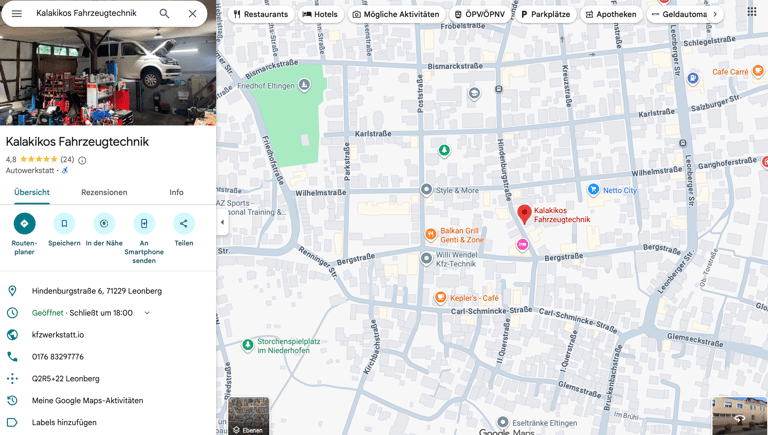768x435 pixels.
Task: Send to smartphone icon
Action: point(144,223)
